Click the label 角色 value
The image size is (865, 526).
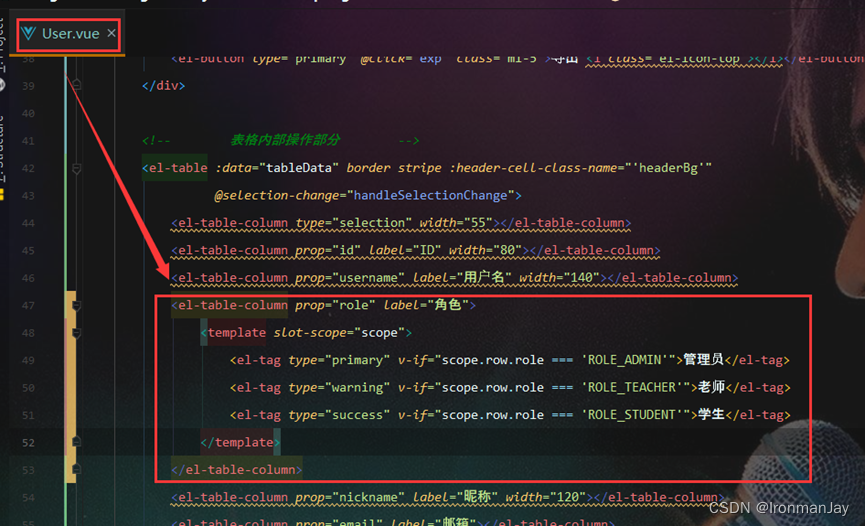click(447, 305)
